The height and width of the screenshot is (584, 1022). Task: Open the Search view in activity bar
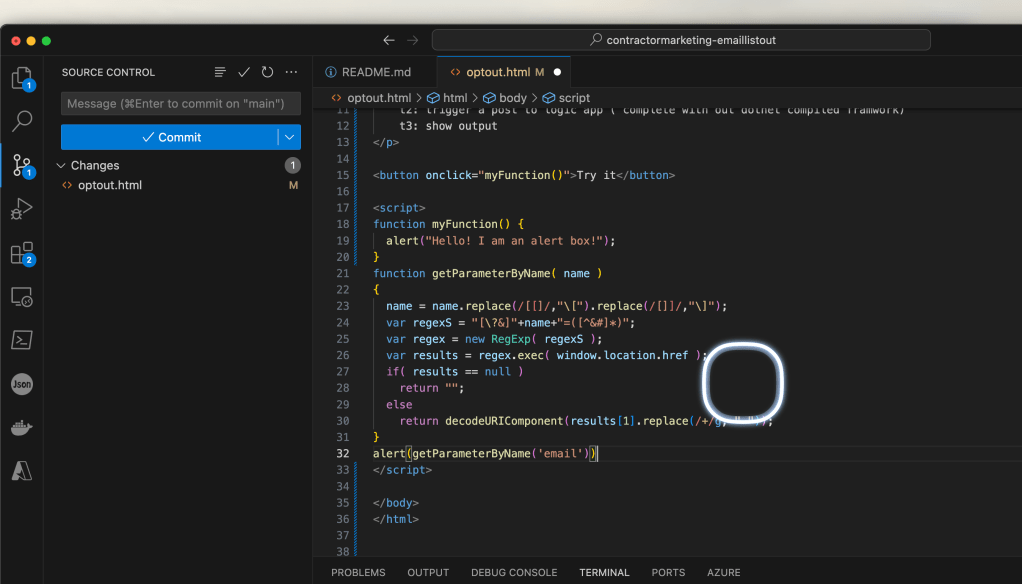coord(22,121)
